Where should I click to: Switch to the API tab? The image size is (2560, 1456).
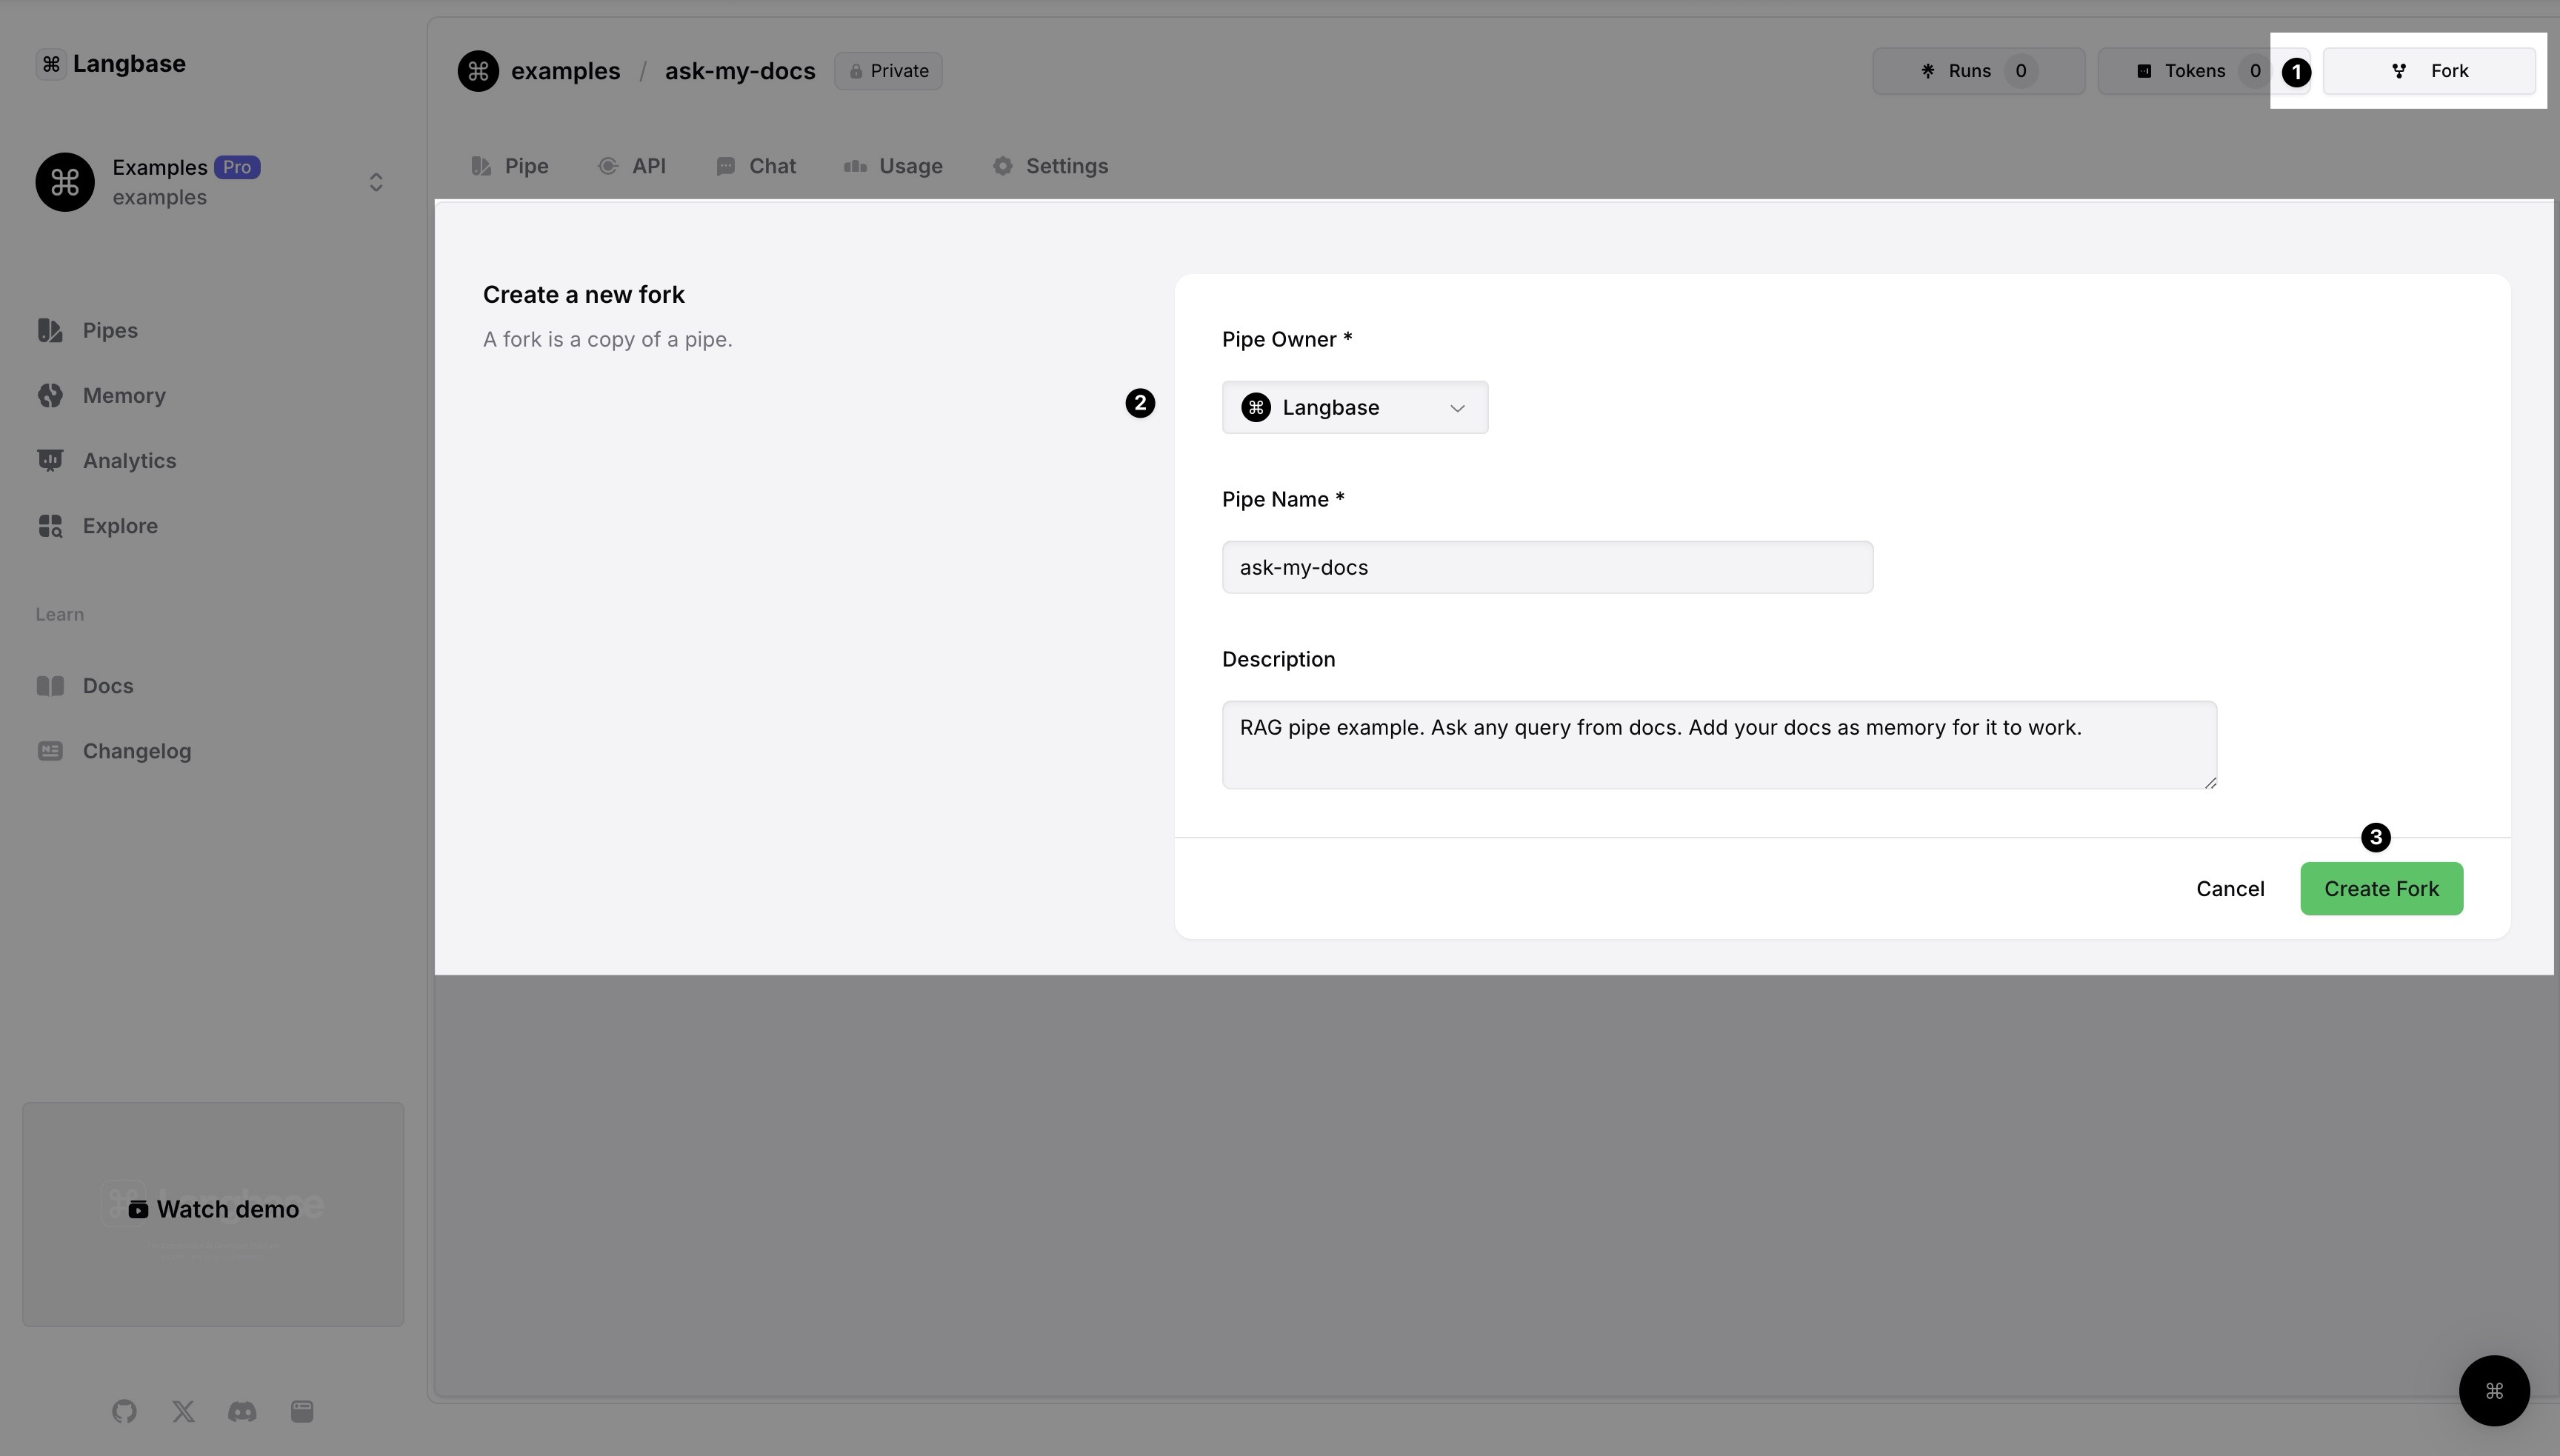pos(632,166)
